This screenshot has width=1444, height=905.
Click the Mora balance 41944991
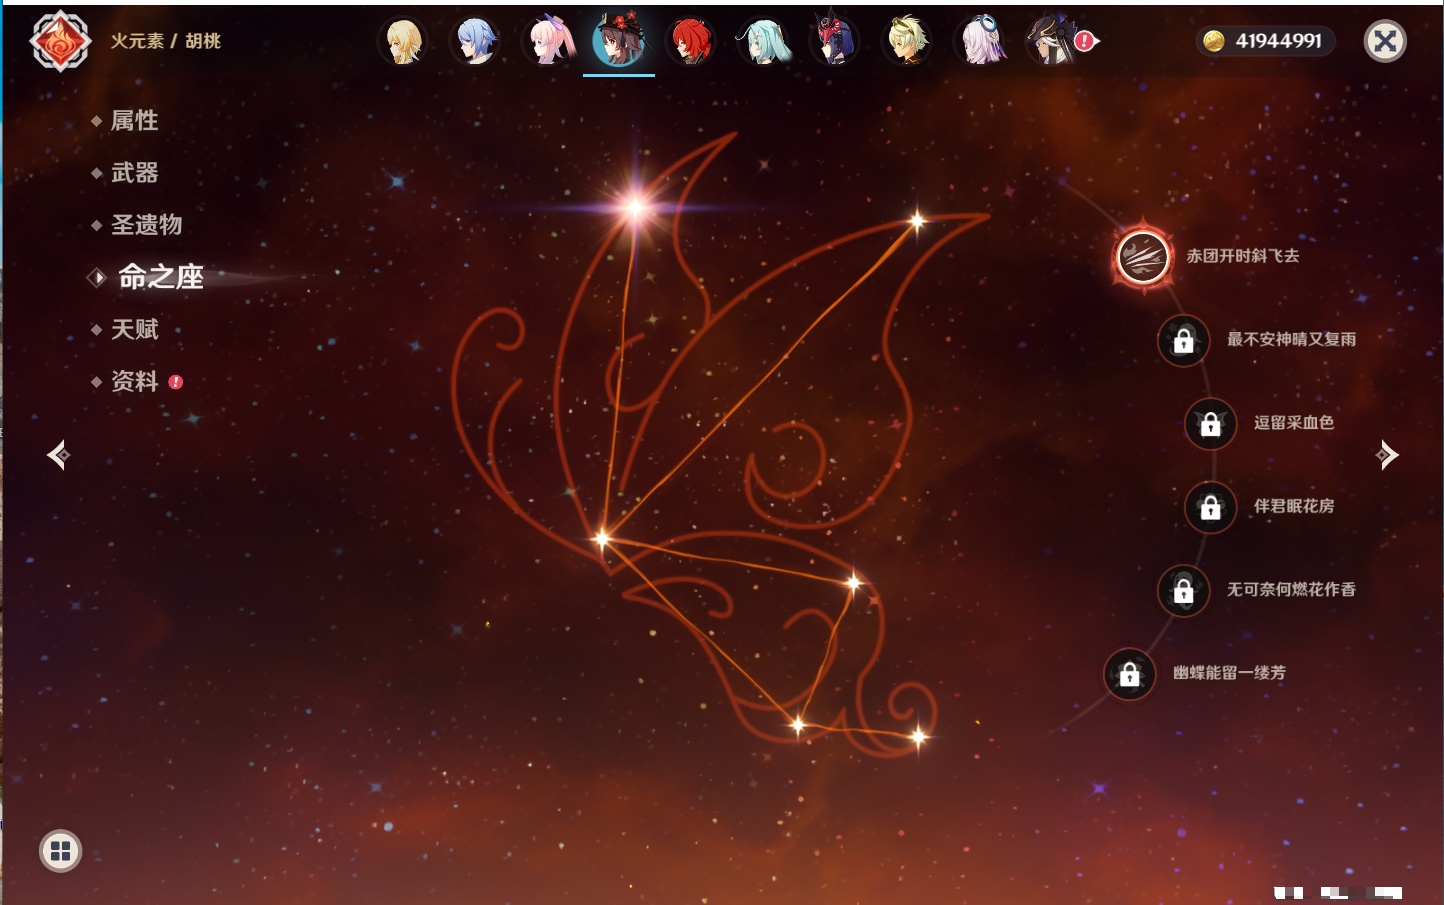[1266, 41]
